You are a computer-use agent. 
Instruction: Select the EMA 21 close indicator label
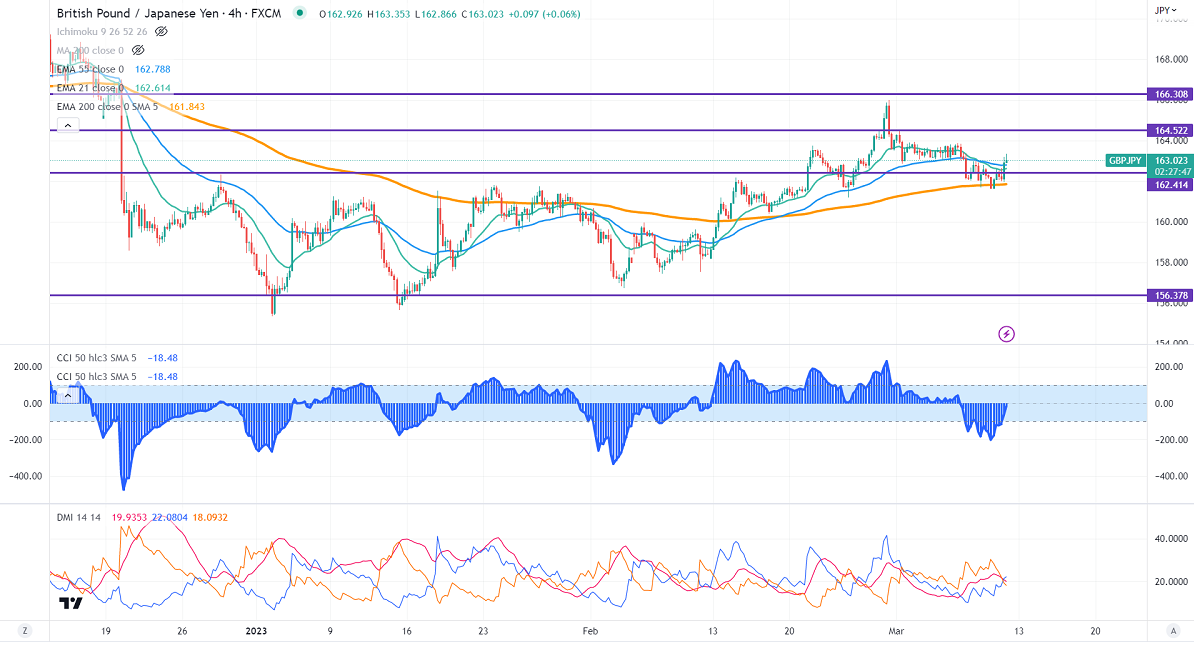coord(90,88)
